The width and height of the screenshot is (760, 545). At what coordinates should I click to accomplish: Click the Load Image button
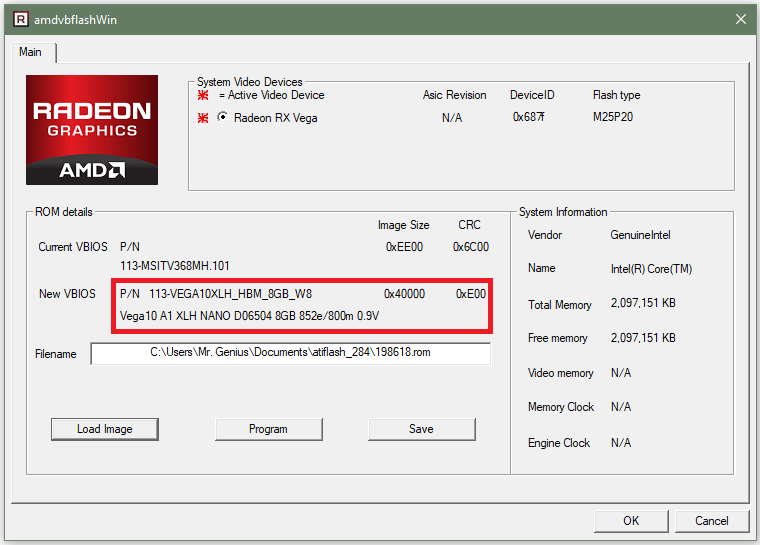tap(105, 429)
